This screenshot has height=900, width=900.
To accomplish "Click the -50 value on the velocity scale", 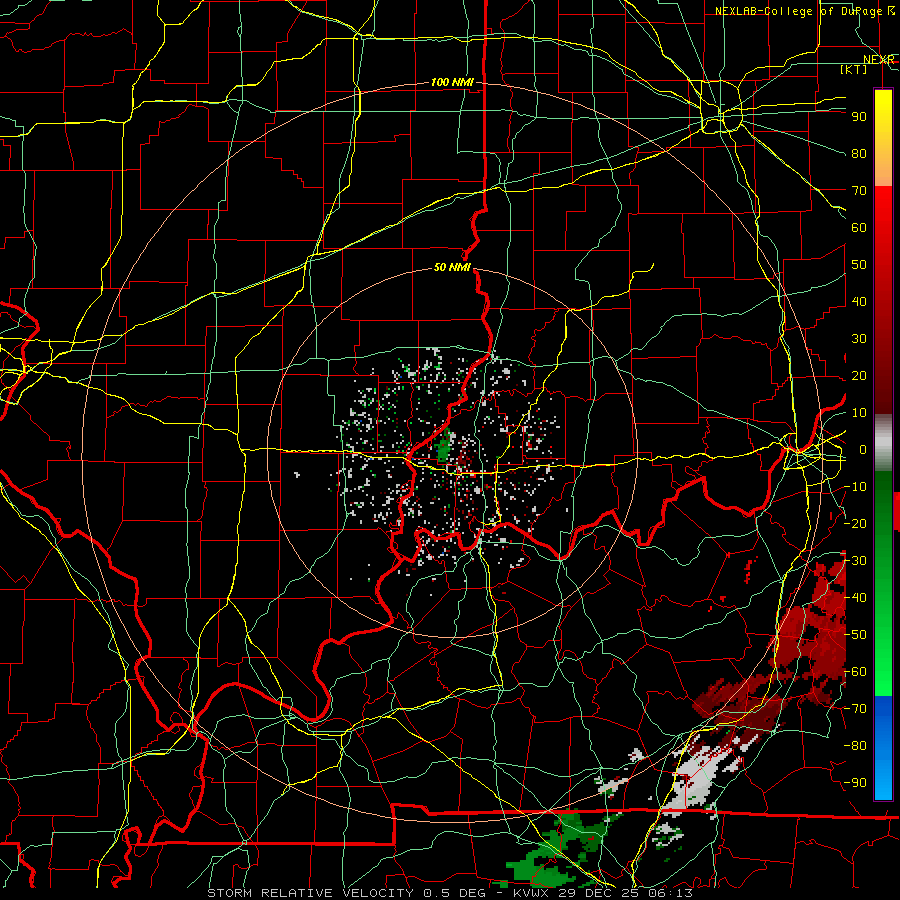I will pos(856,635).
